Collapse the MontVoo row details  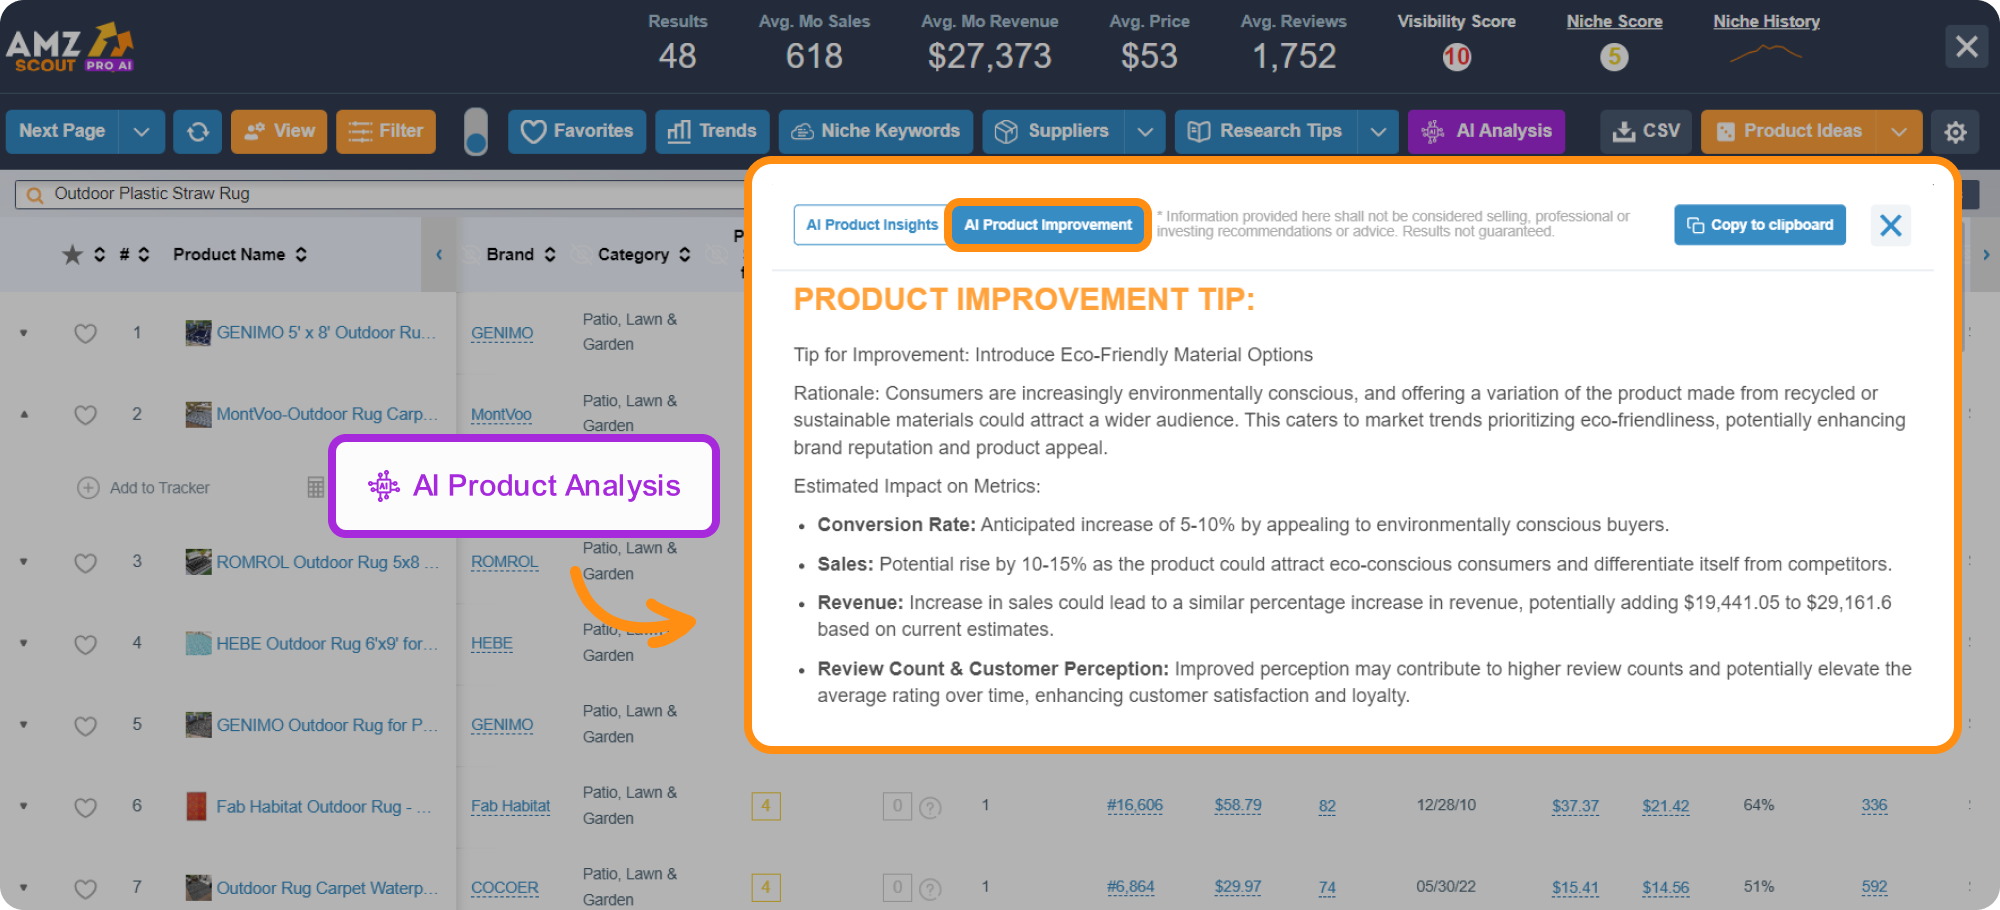pyautogui.click(x=23, y=414)
